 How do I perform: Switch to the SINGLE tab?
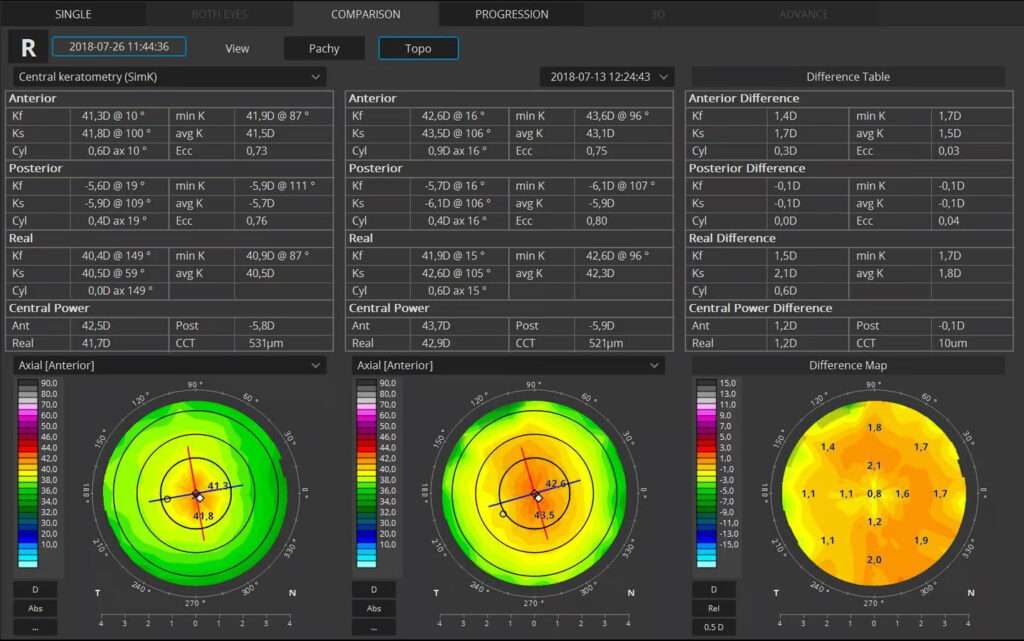coord(73,14)
